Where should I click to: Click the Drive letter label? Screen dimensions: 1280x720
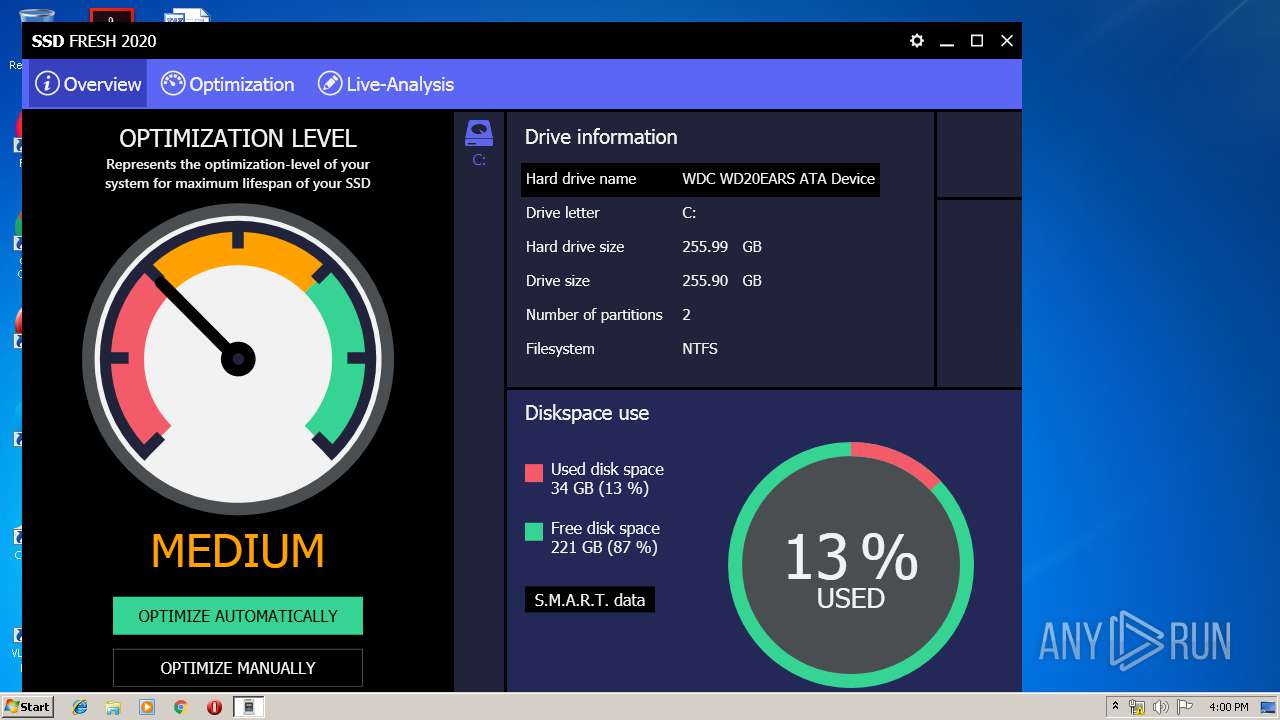click(x=563, y=213)
